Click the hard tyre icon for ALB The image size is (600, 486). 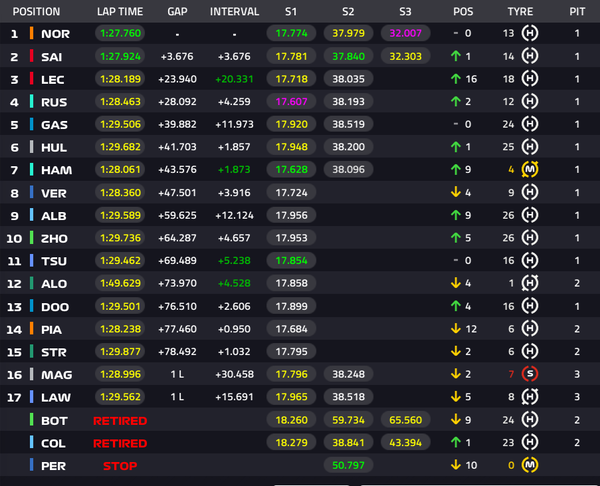pos(530,215)
